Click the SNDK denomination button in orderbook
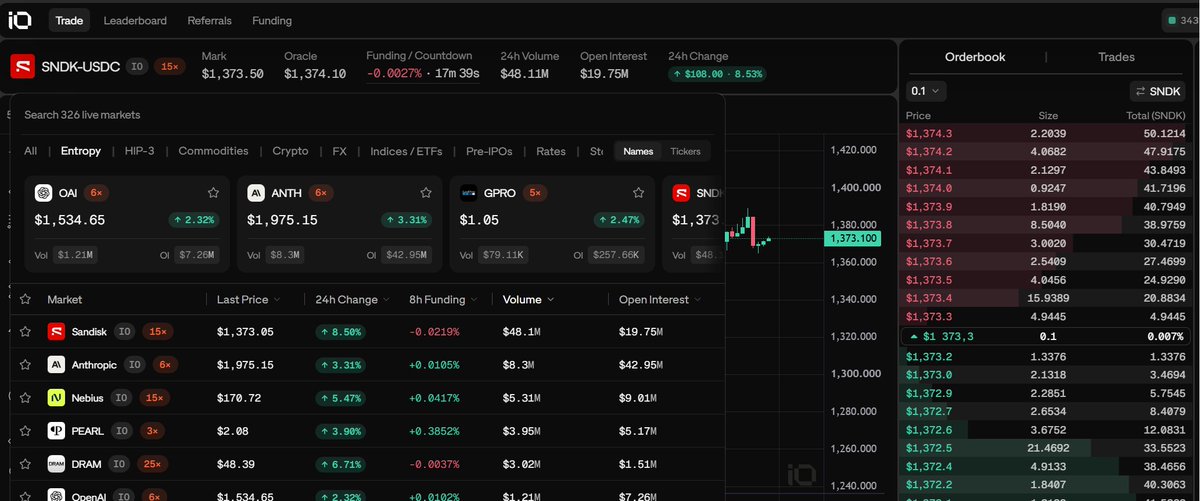Viewport: 1200px width, 501px height. pos(1158,91)
